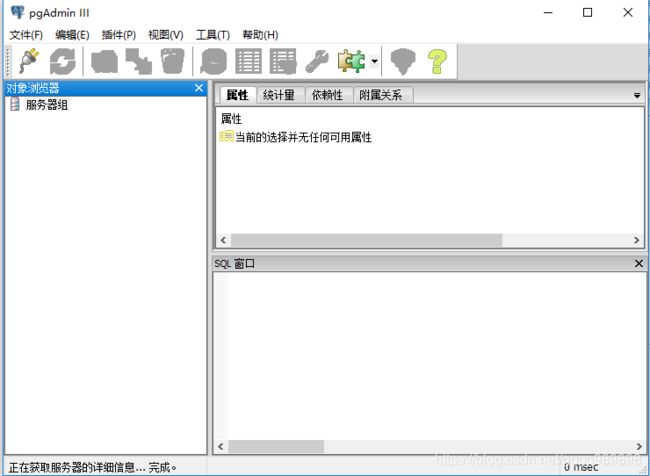Image resolution: width=650 pixels, height=476 pixels.
Task: Click the Refresh arrows toolbar icon
Action: click(x=63, y=61)
